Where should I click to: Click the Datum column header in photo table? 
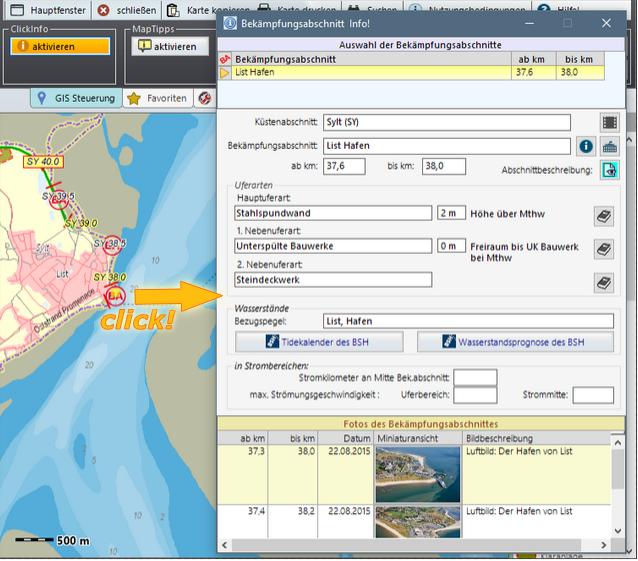point(345,439)
